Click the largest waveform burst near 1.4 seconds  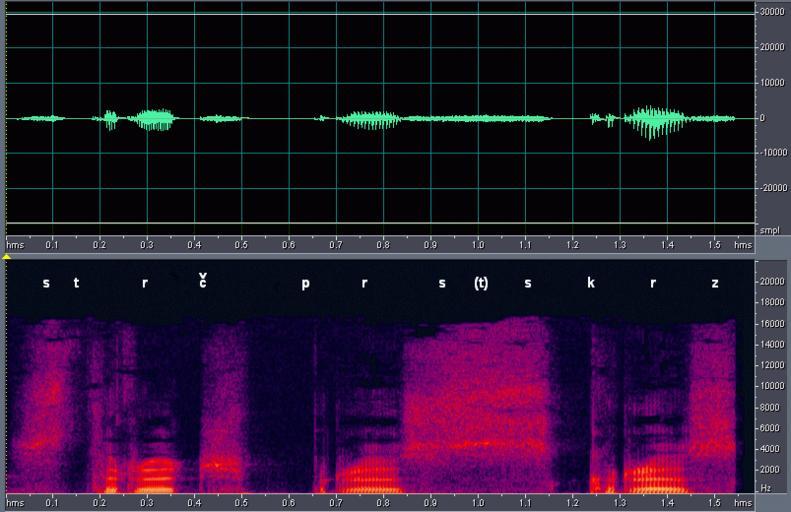(655, 121)
